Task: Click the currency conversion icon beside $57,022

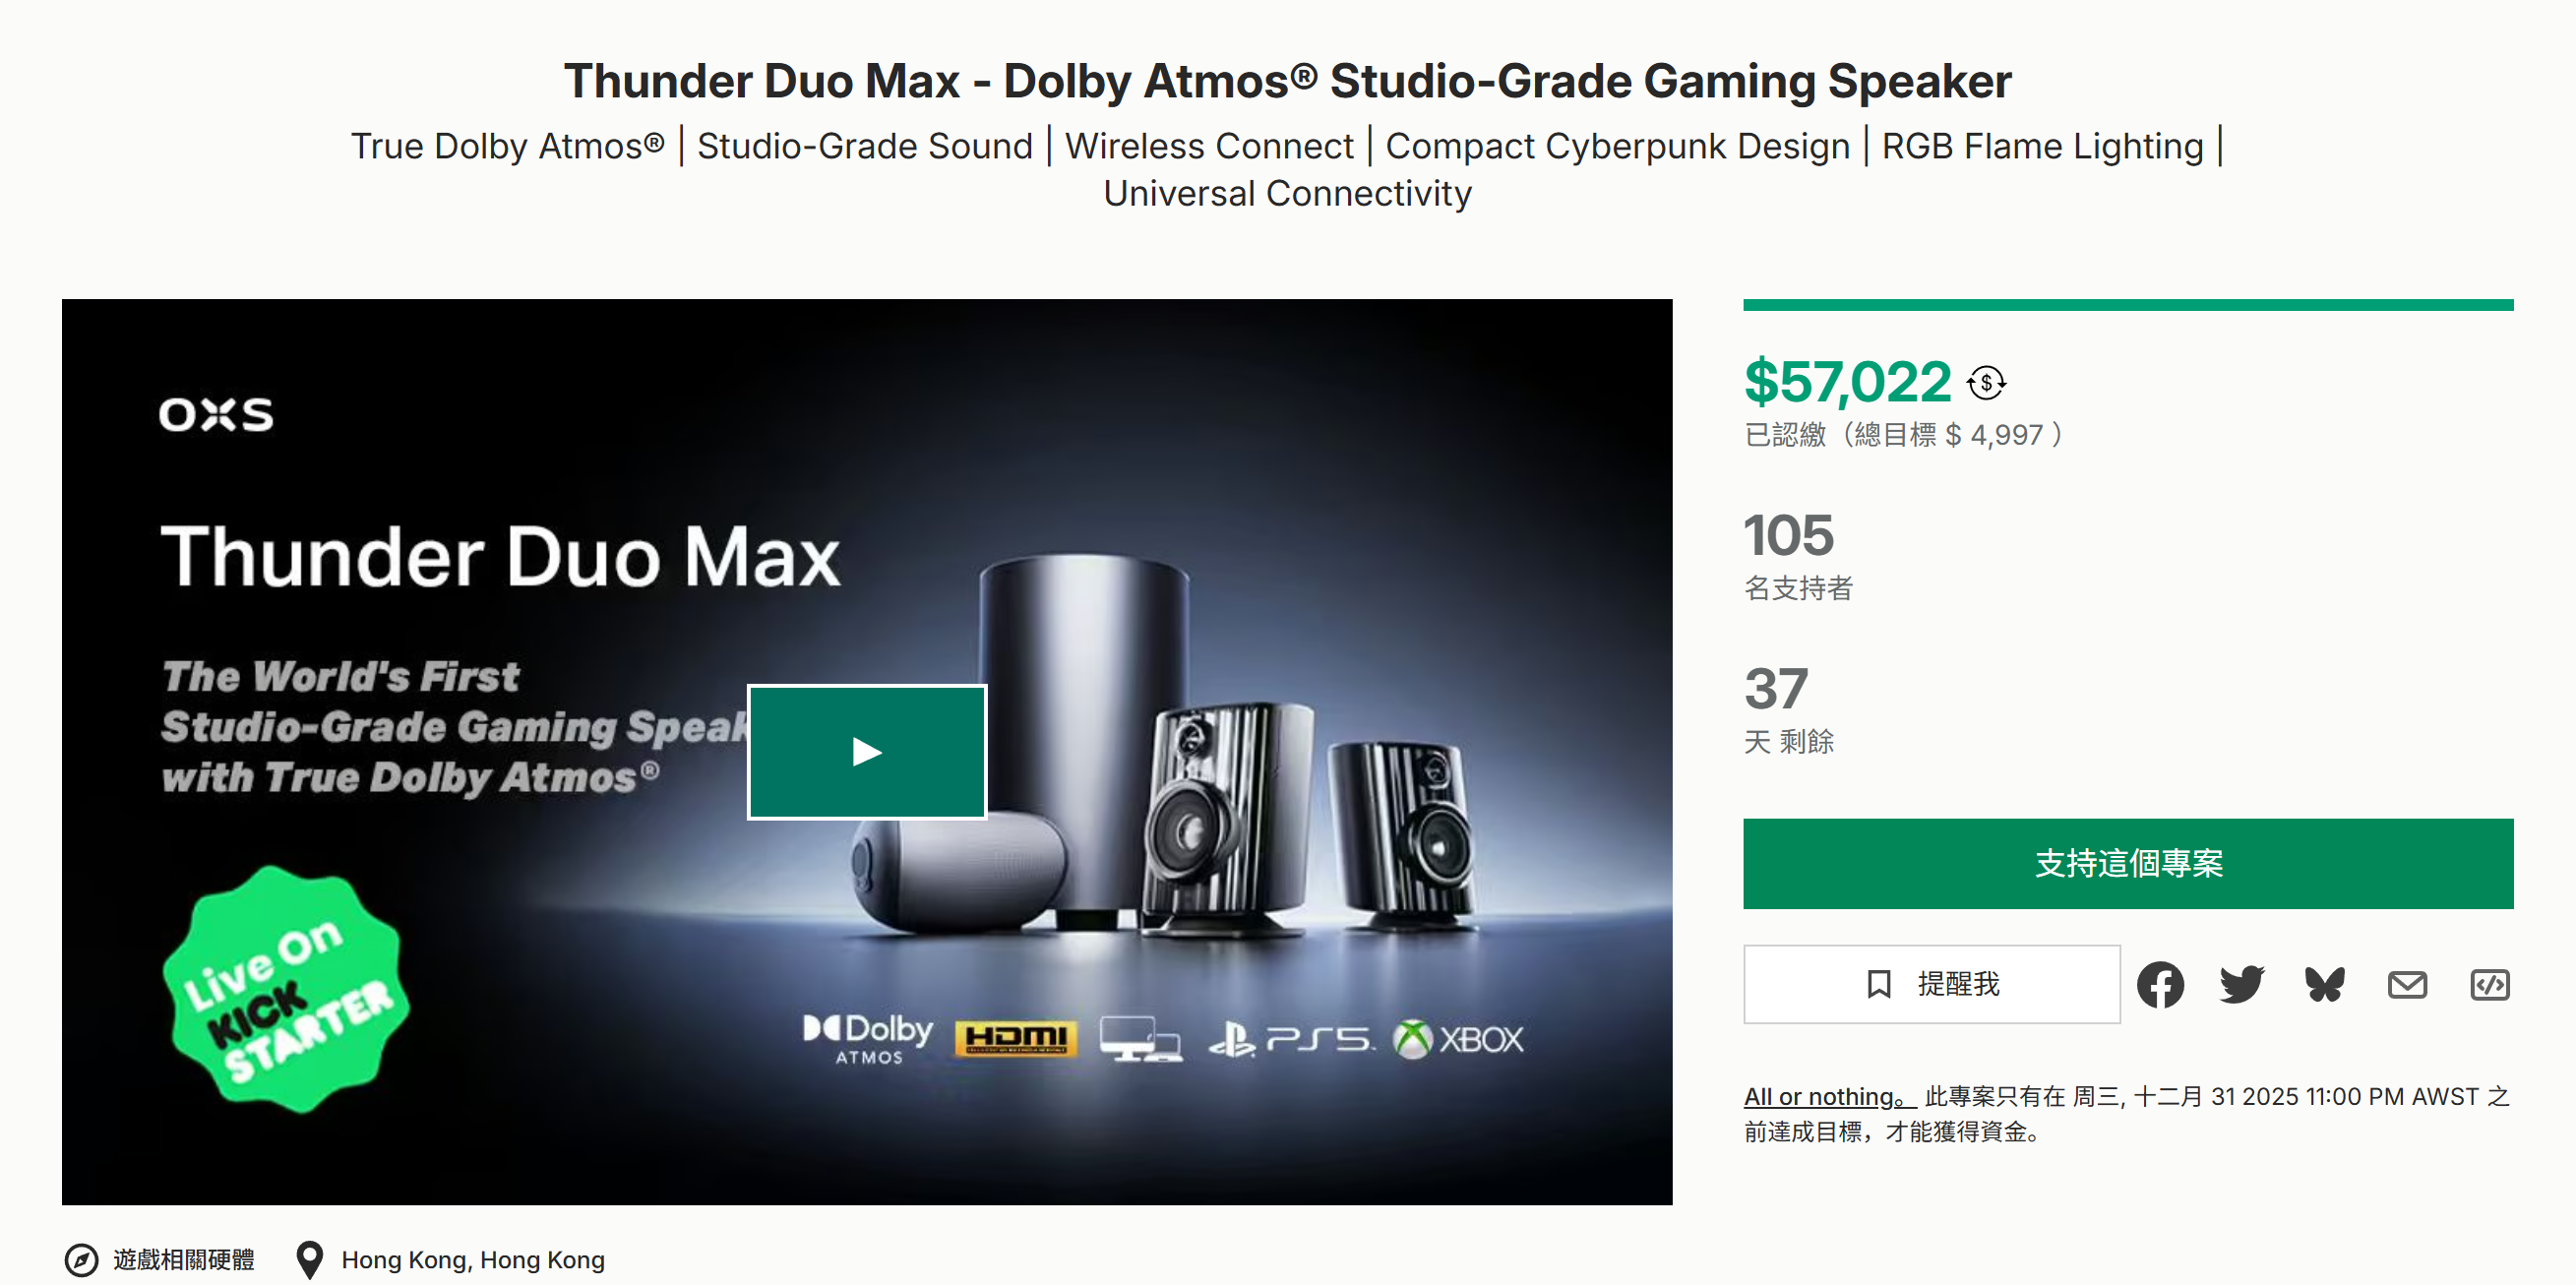Action: [x=1987, y=381]
